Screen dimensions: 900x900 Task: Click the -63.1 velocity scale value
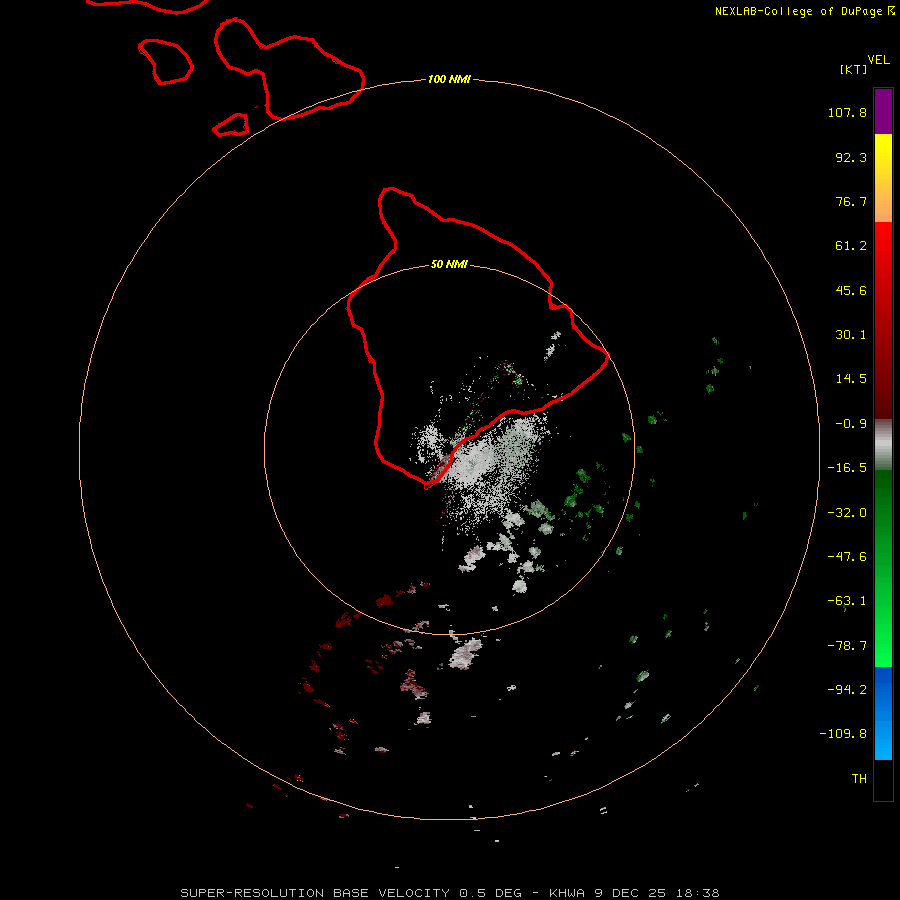tap(847, 601)
